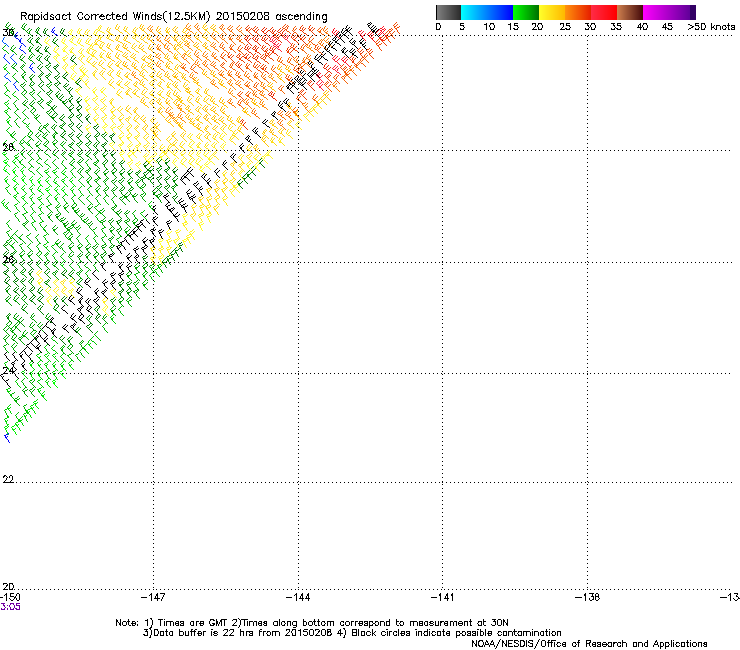
Task: Click the '-150' longitude axis label
Action: coord(10,597)
